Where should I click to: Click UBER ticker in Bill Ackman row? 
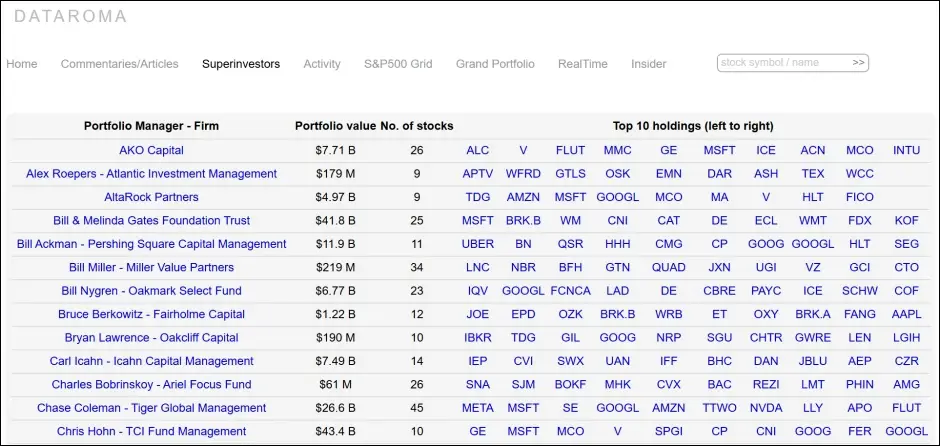(478, 244)
